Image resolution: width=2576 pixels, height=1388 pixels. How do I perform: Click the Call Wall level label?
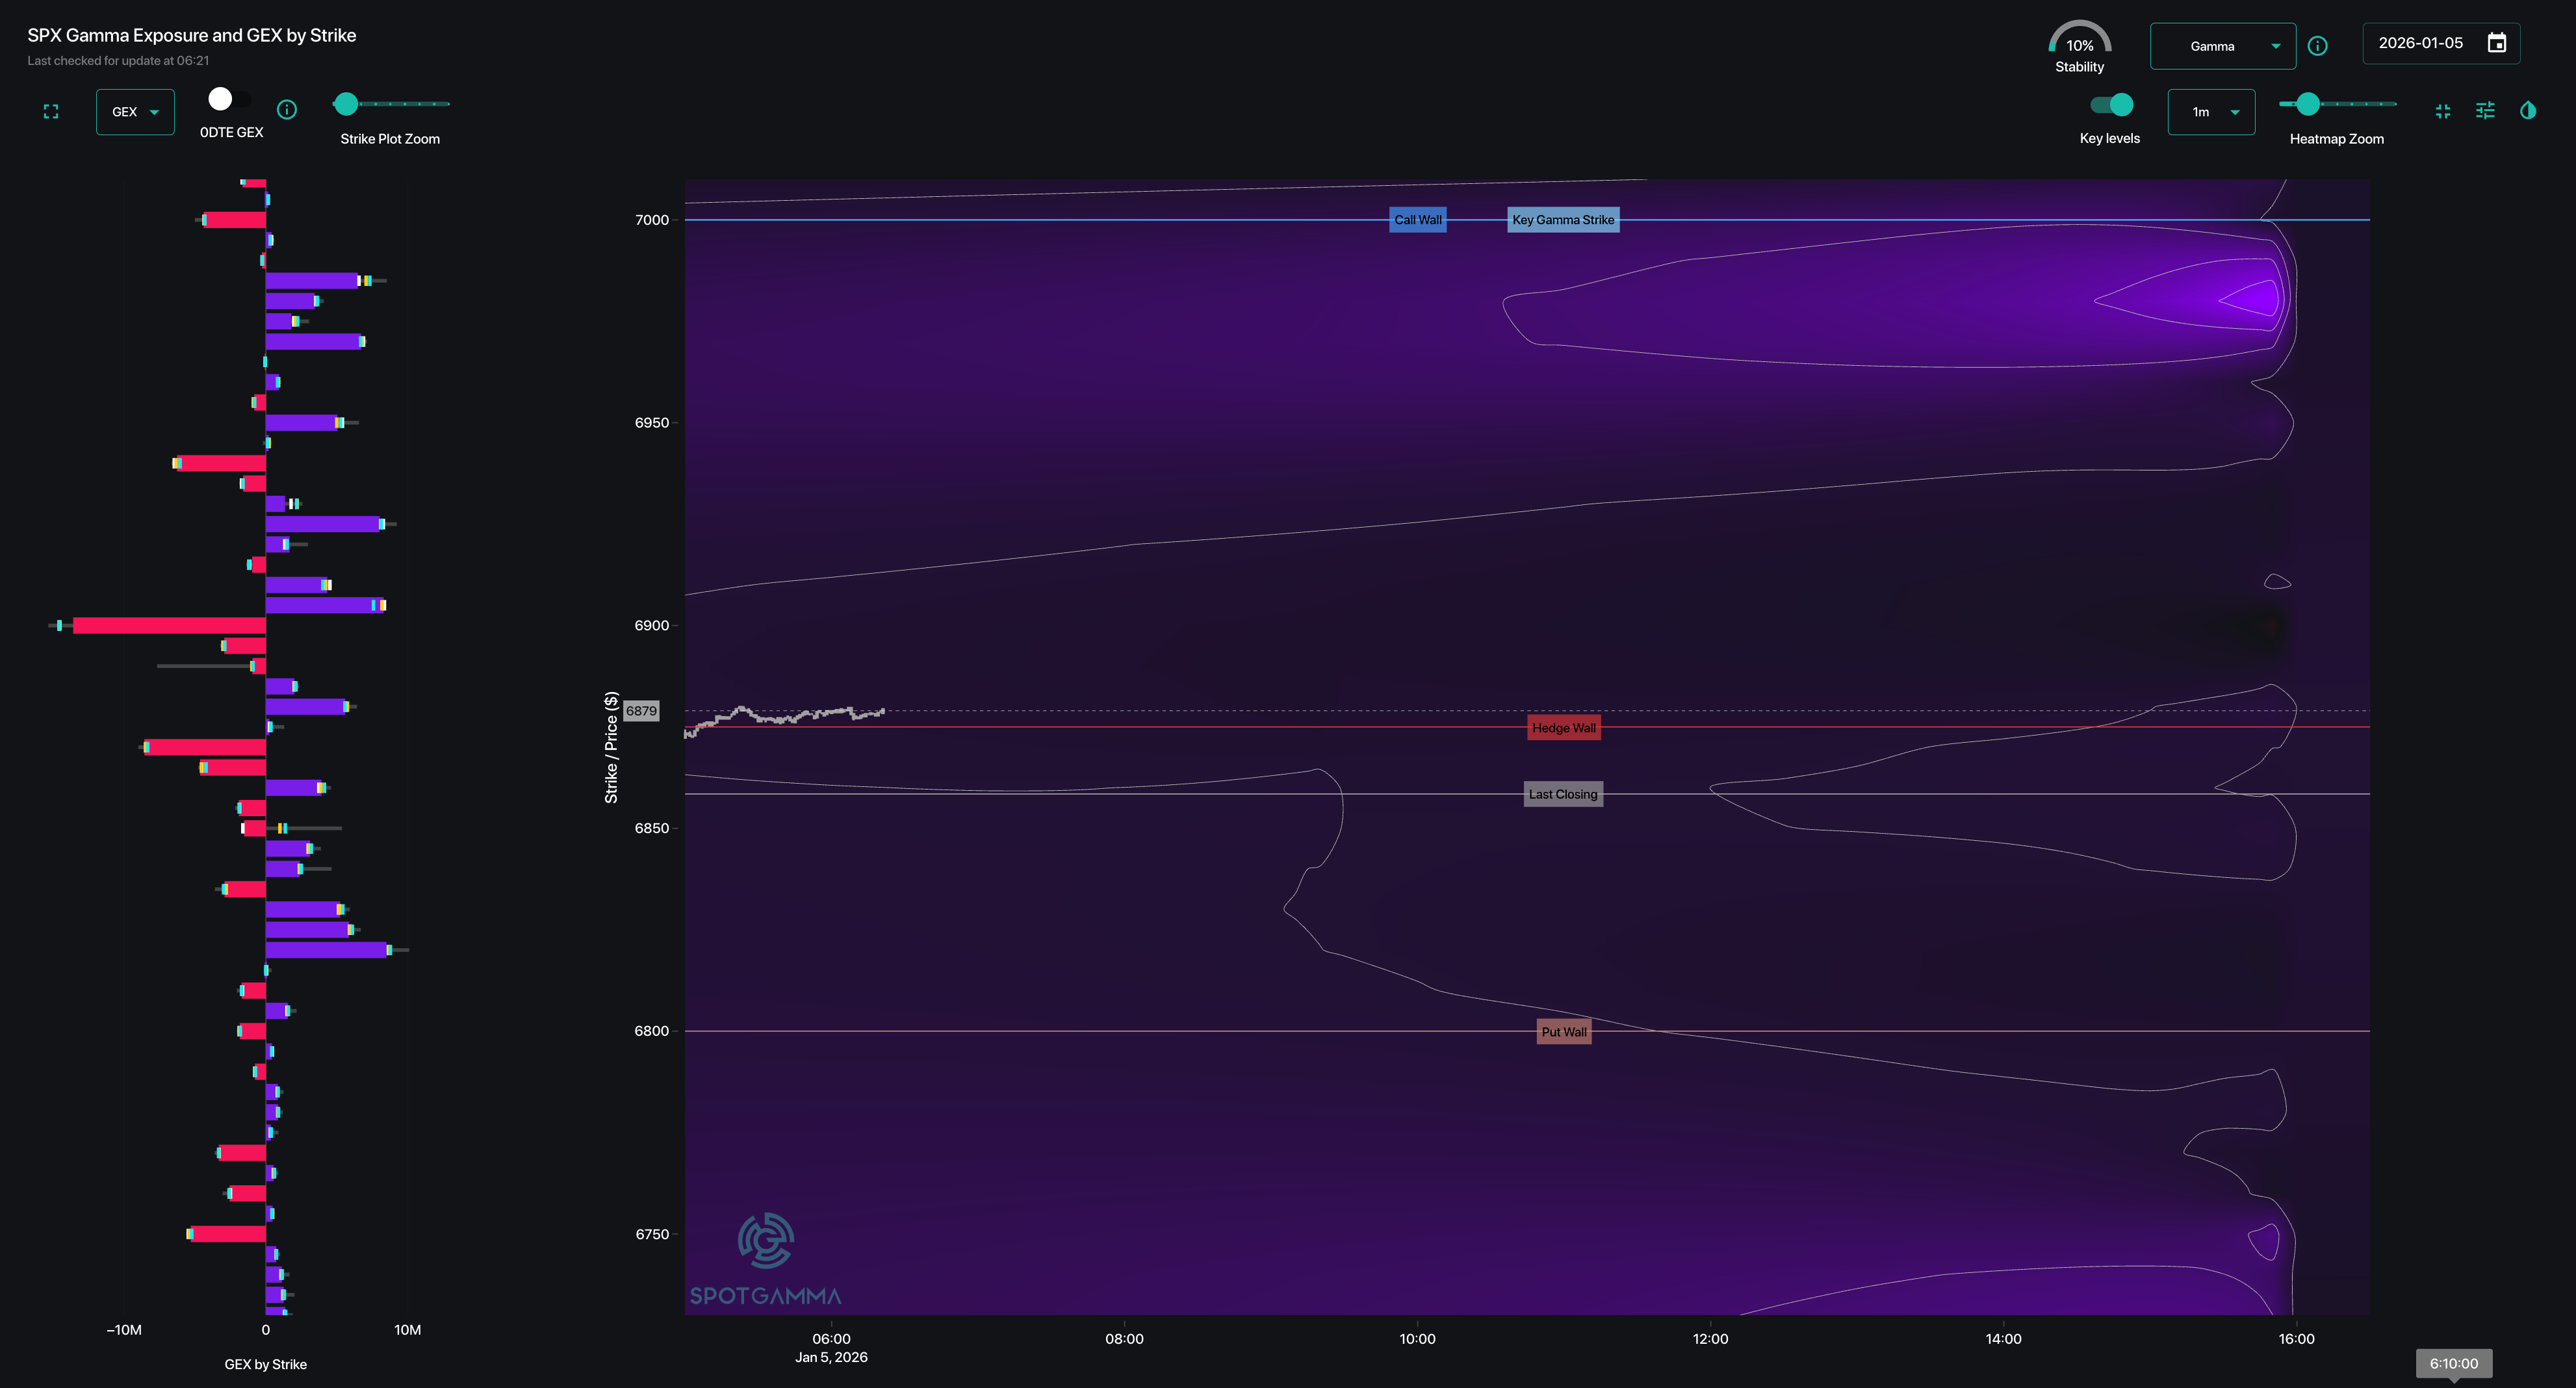pyautogui.click(x=1417, y=220)
